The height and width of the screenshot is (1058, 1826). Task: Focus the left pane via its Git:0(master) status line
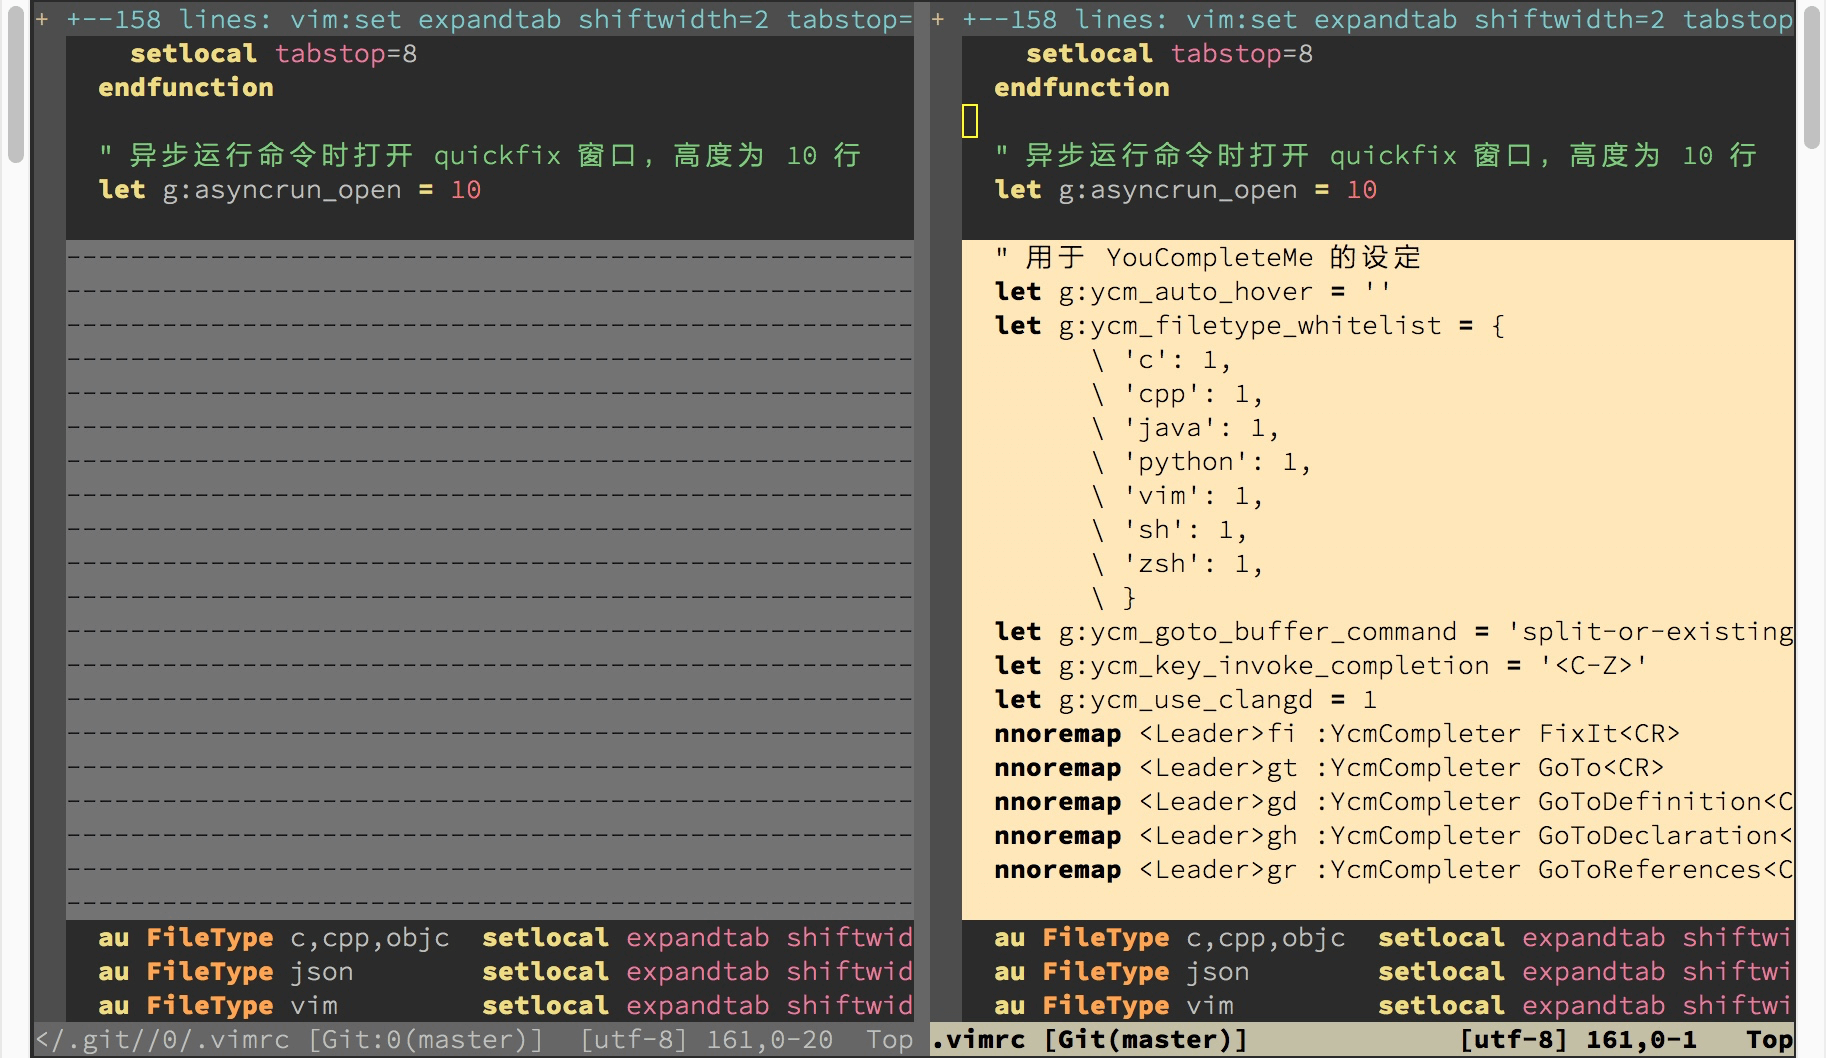pyautogui.click(x=430, y=1040)
